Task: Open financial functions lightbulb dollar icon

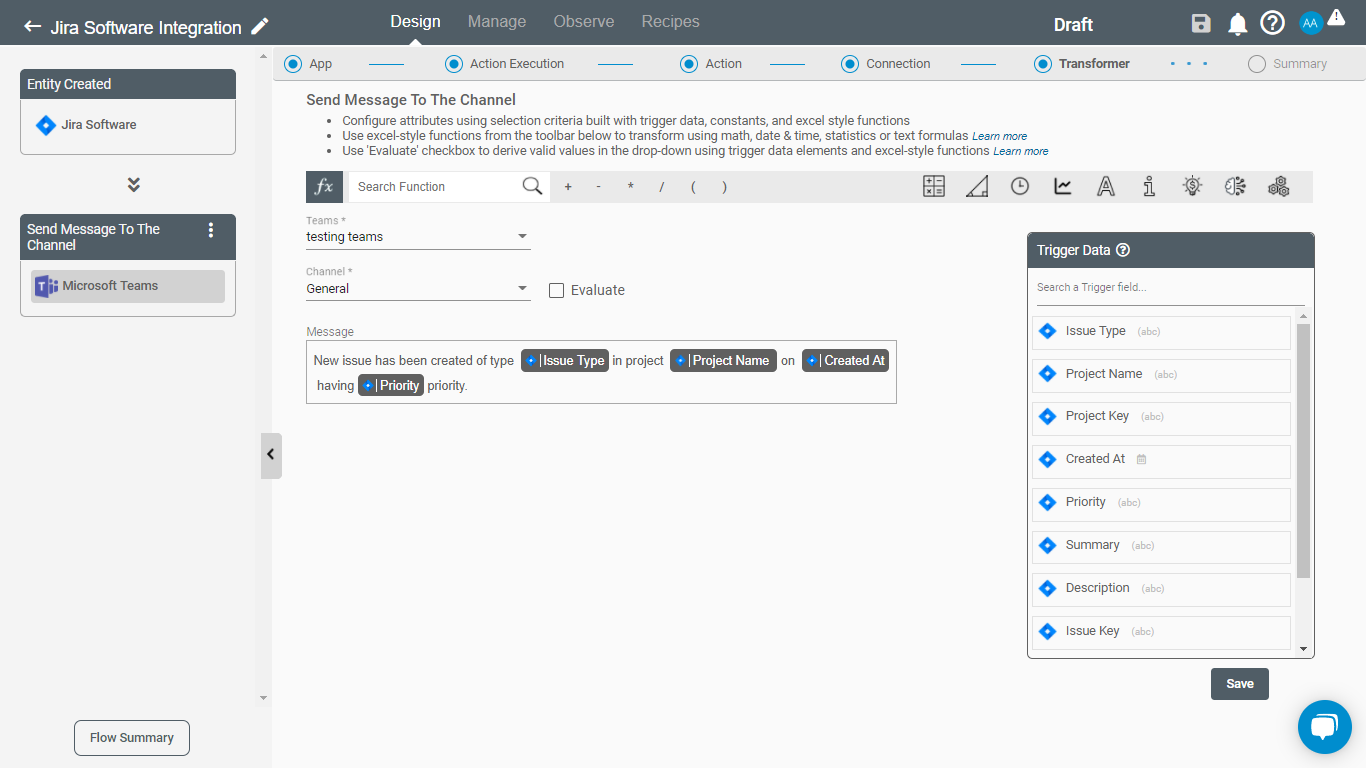Action: pos(1192,186)
